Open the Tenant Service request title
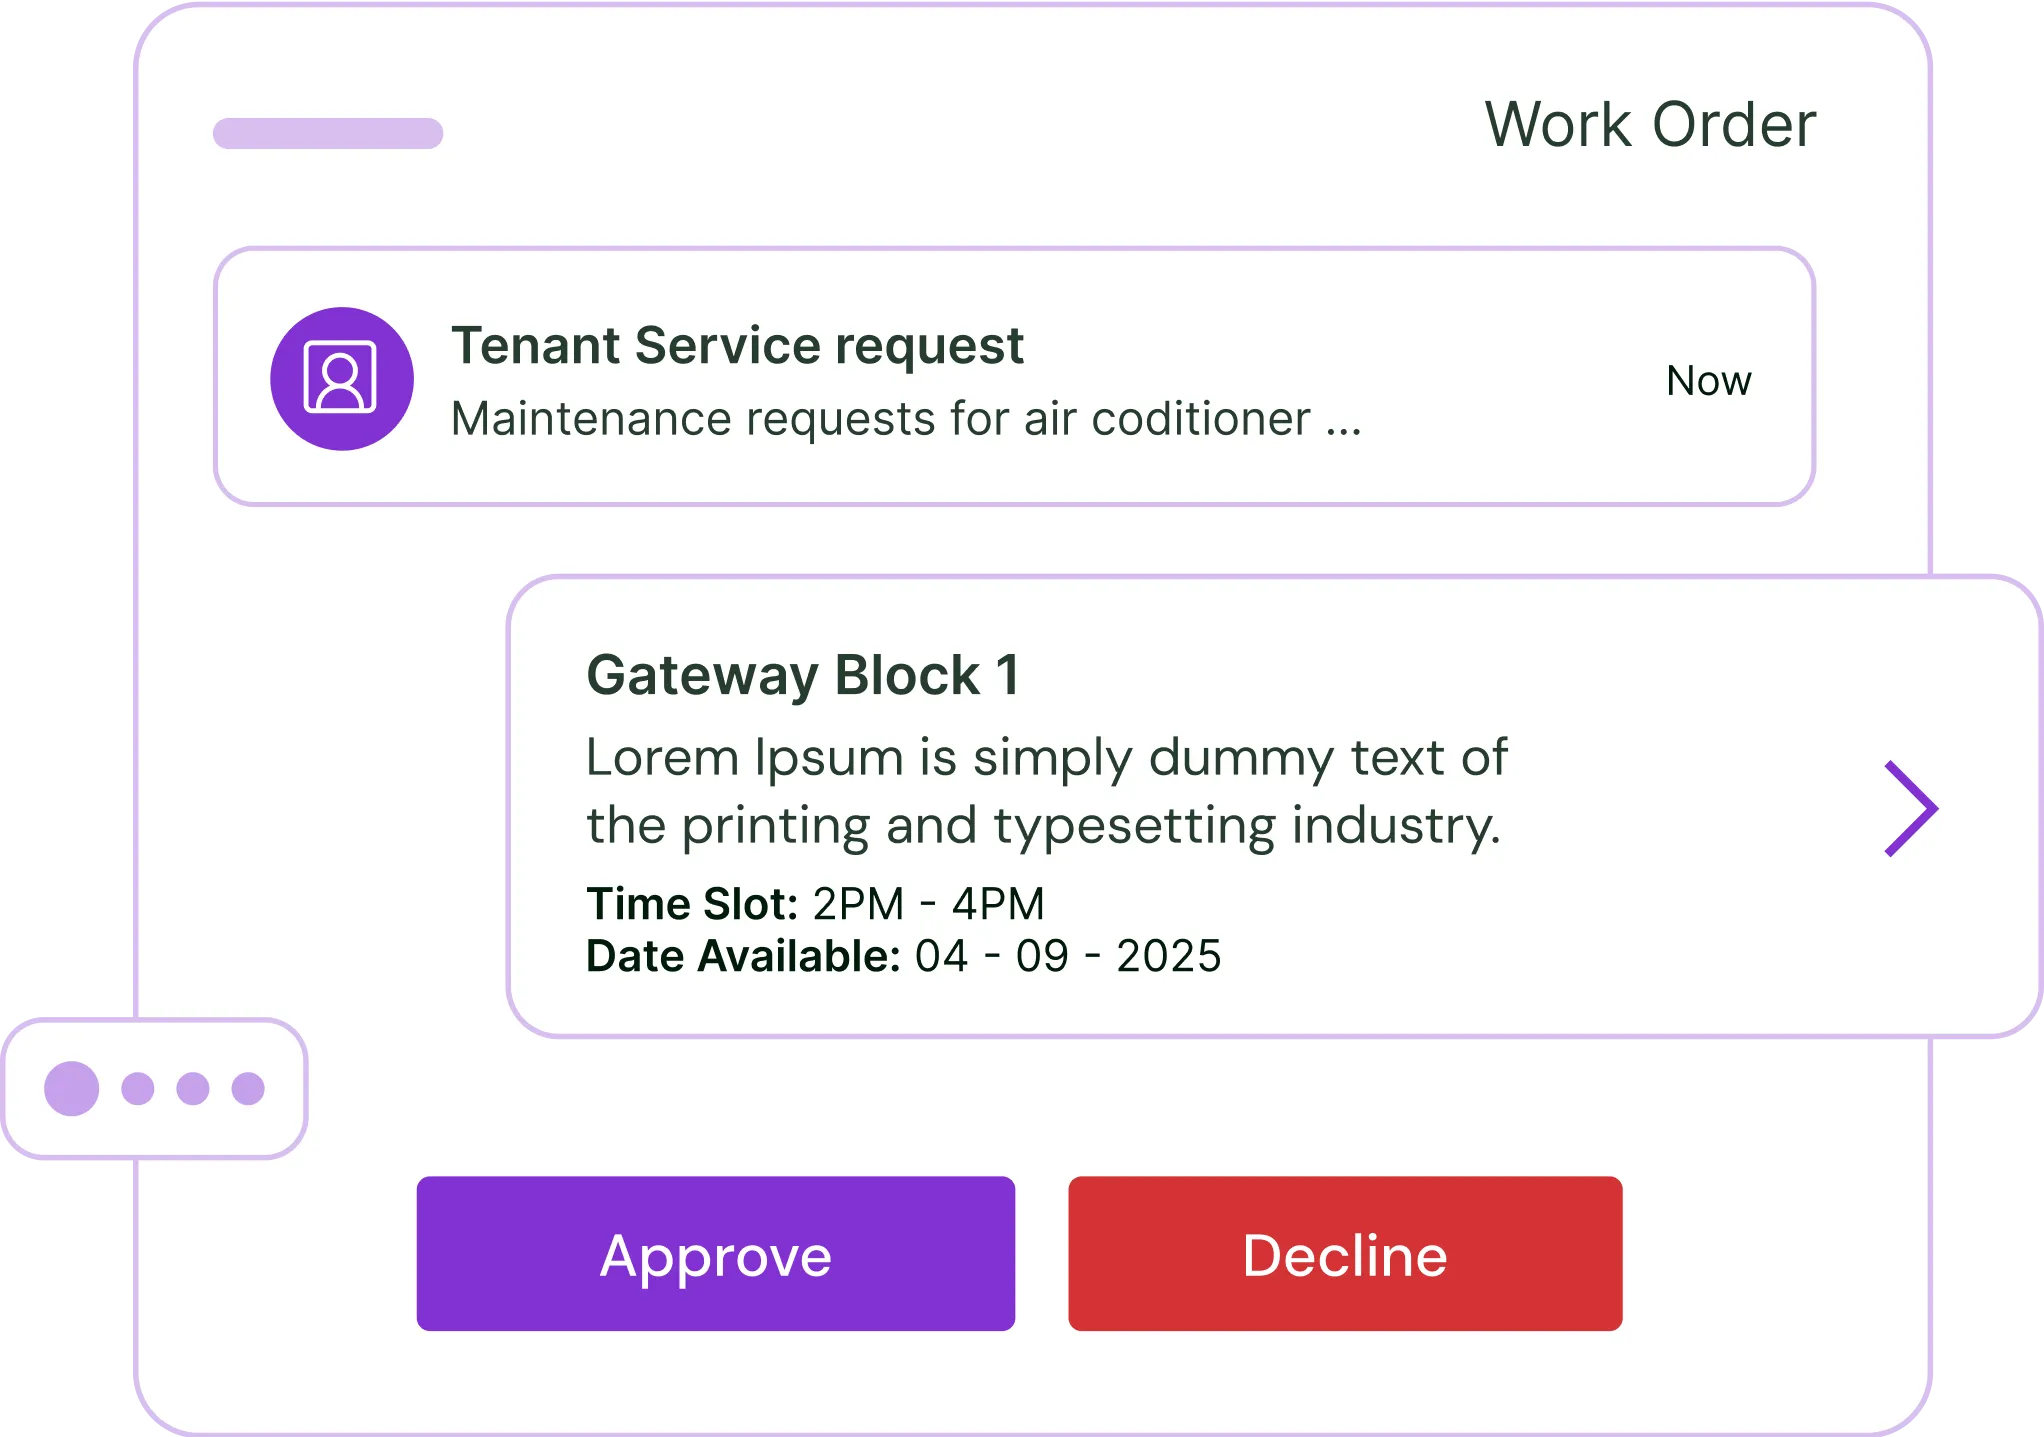2044x1437 pixels. pos(737,346)
